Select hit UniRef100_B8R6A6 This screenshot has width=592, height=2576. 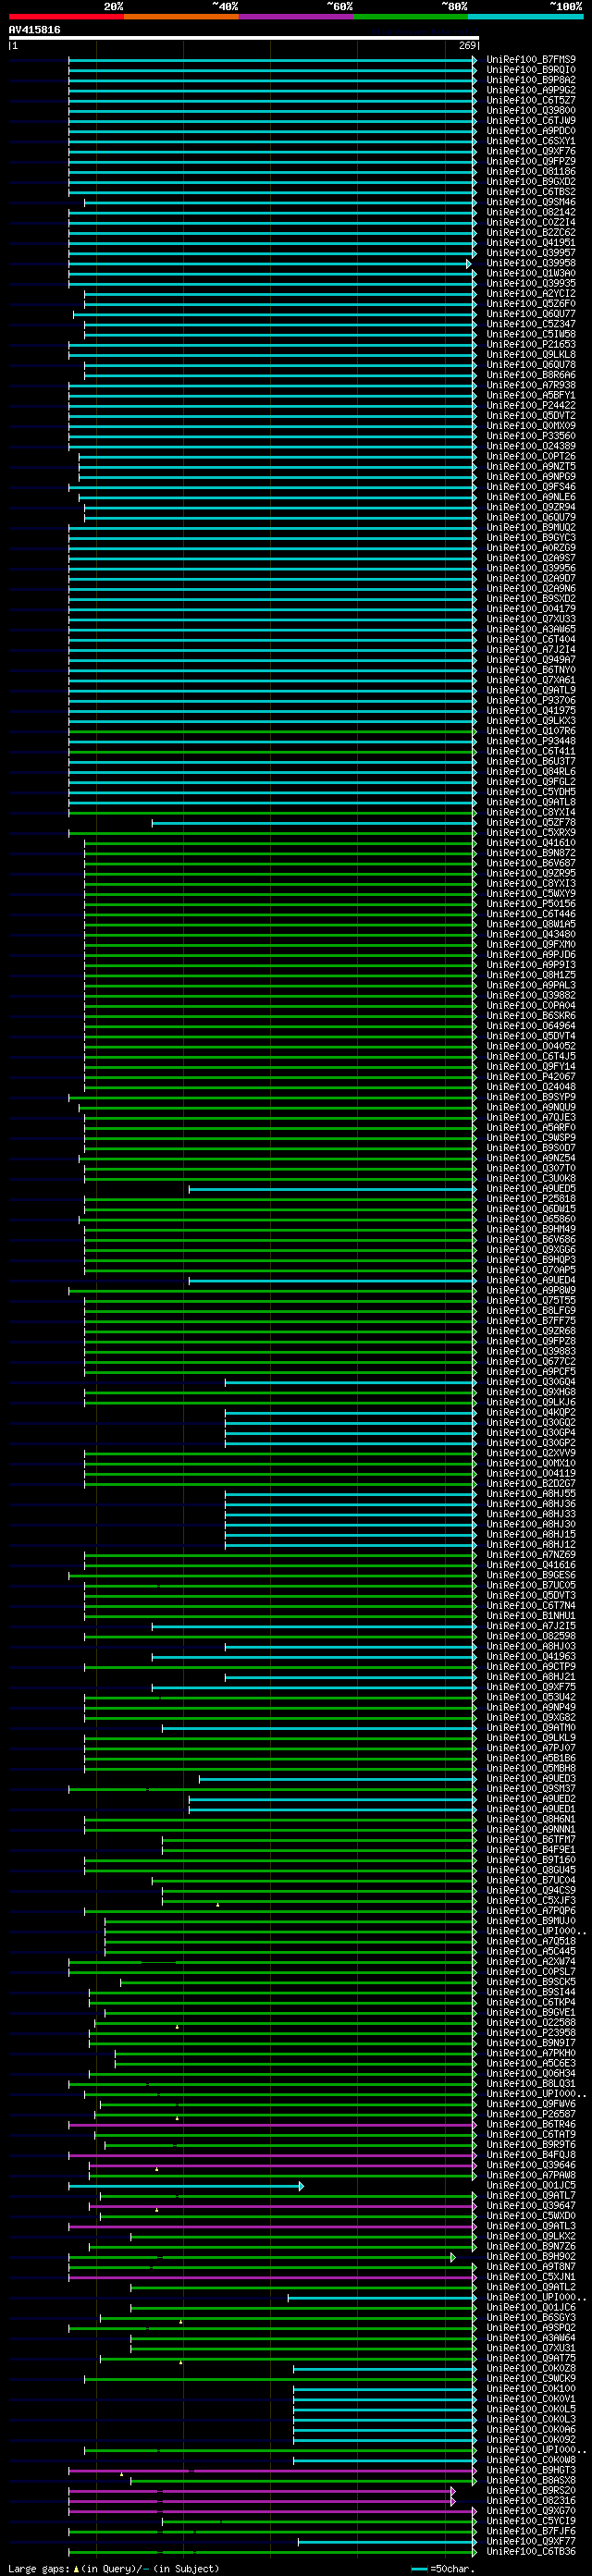531,375
